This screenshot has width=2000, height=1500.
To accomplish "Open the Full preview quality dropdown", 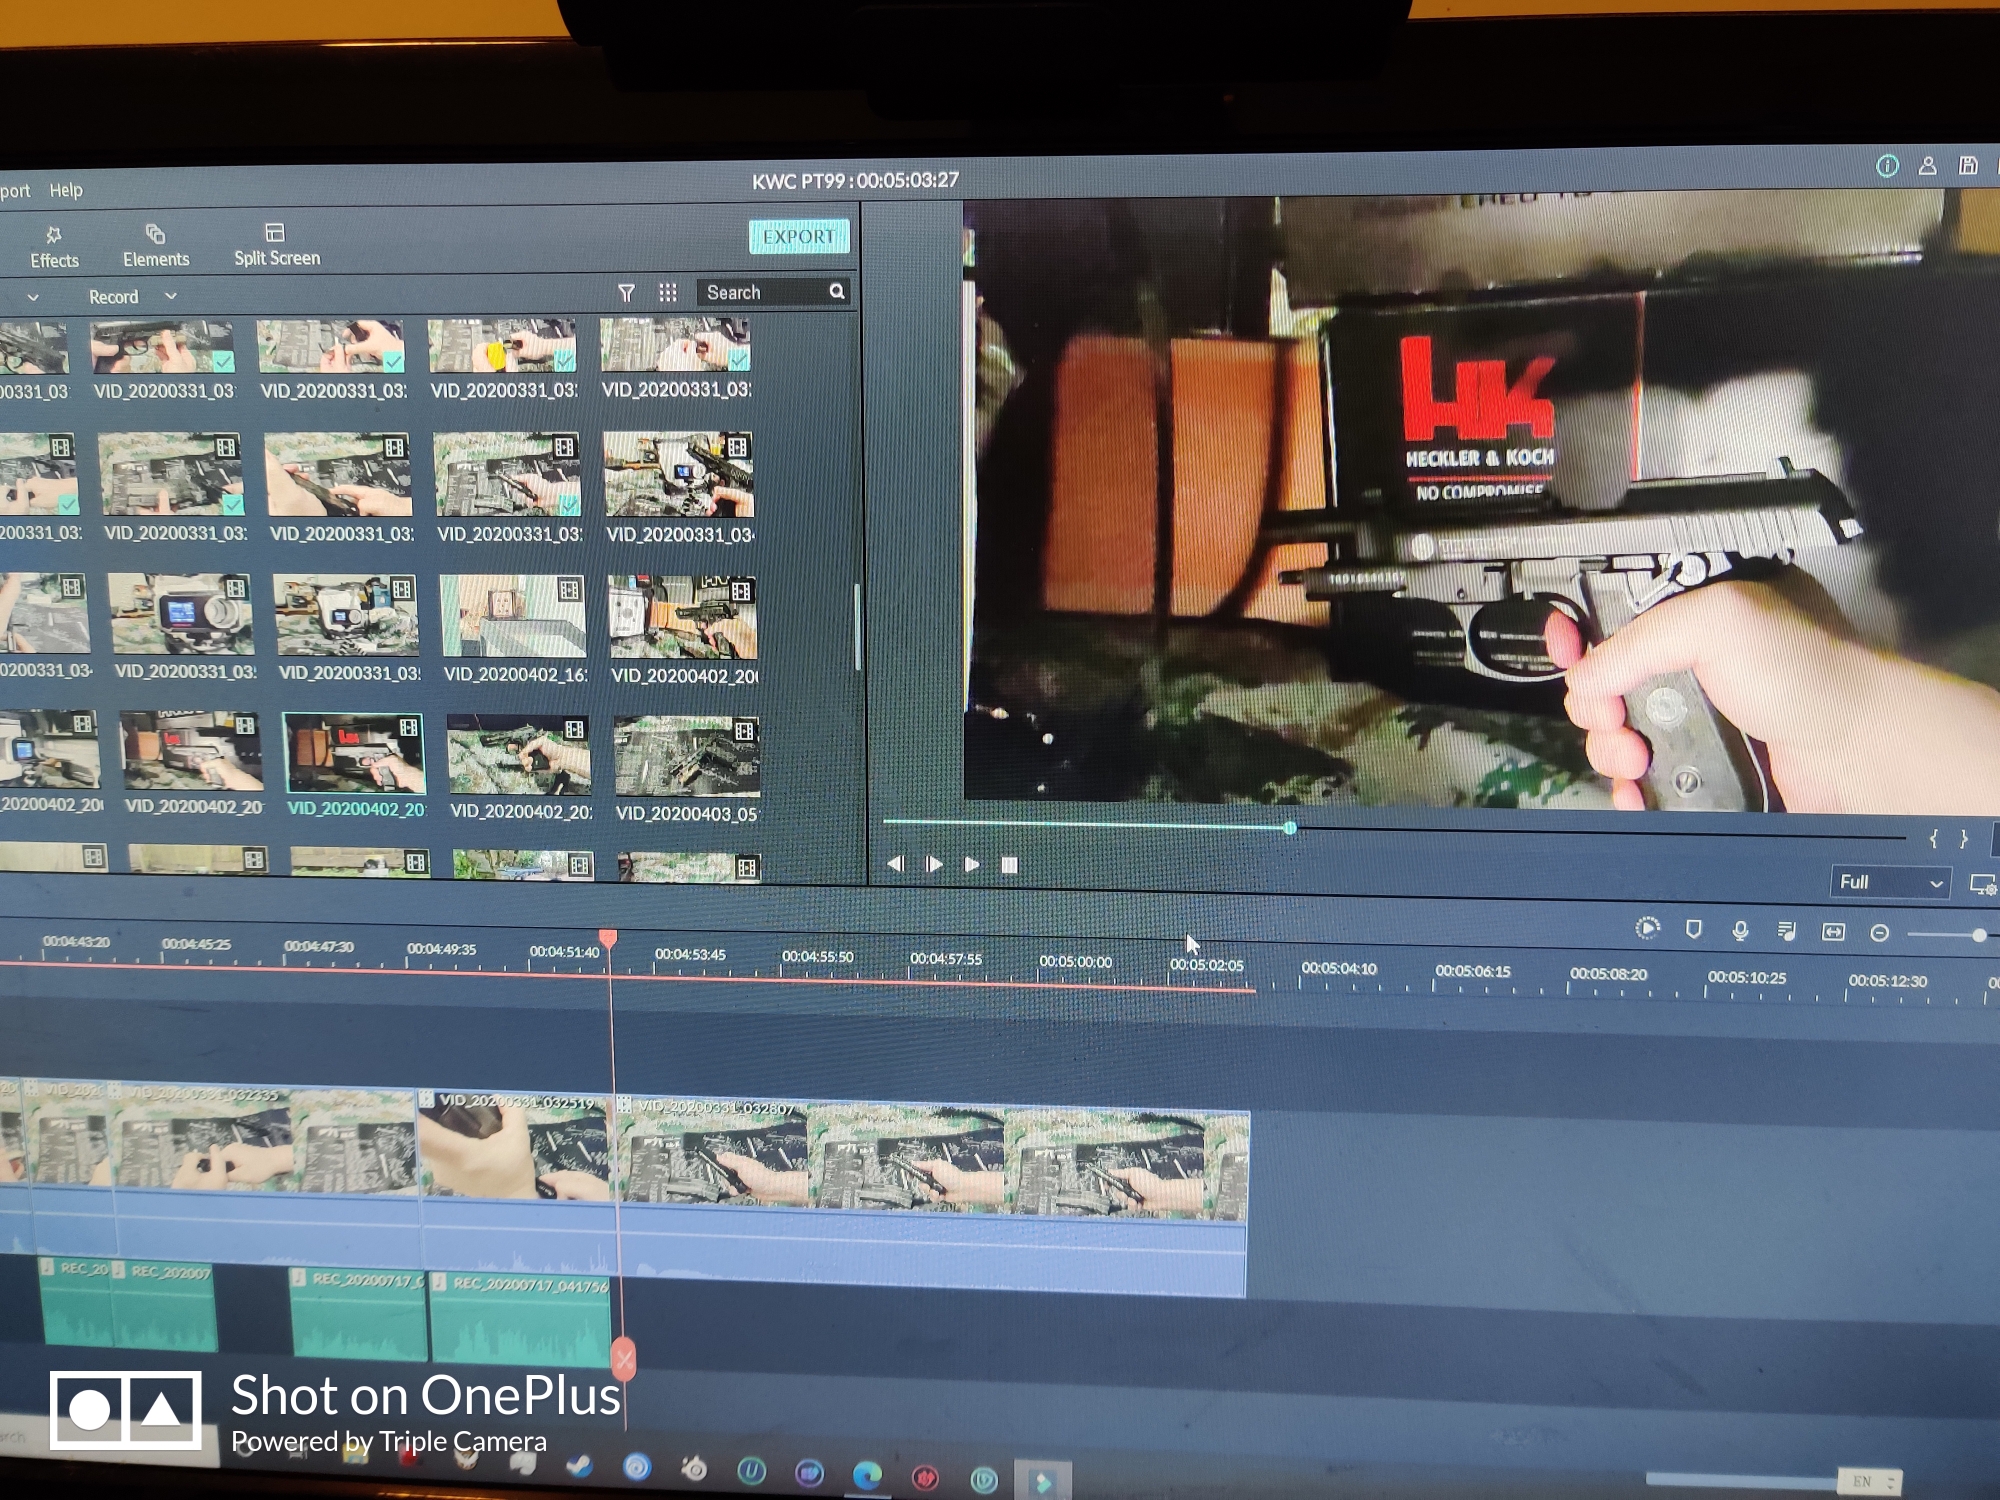I will pyautogui.click(x=1890, y=882).
